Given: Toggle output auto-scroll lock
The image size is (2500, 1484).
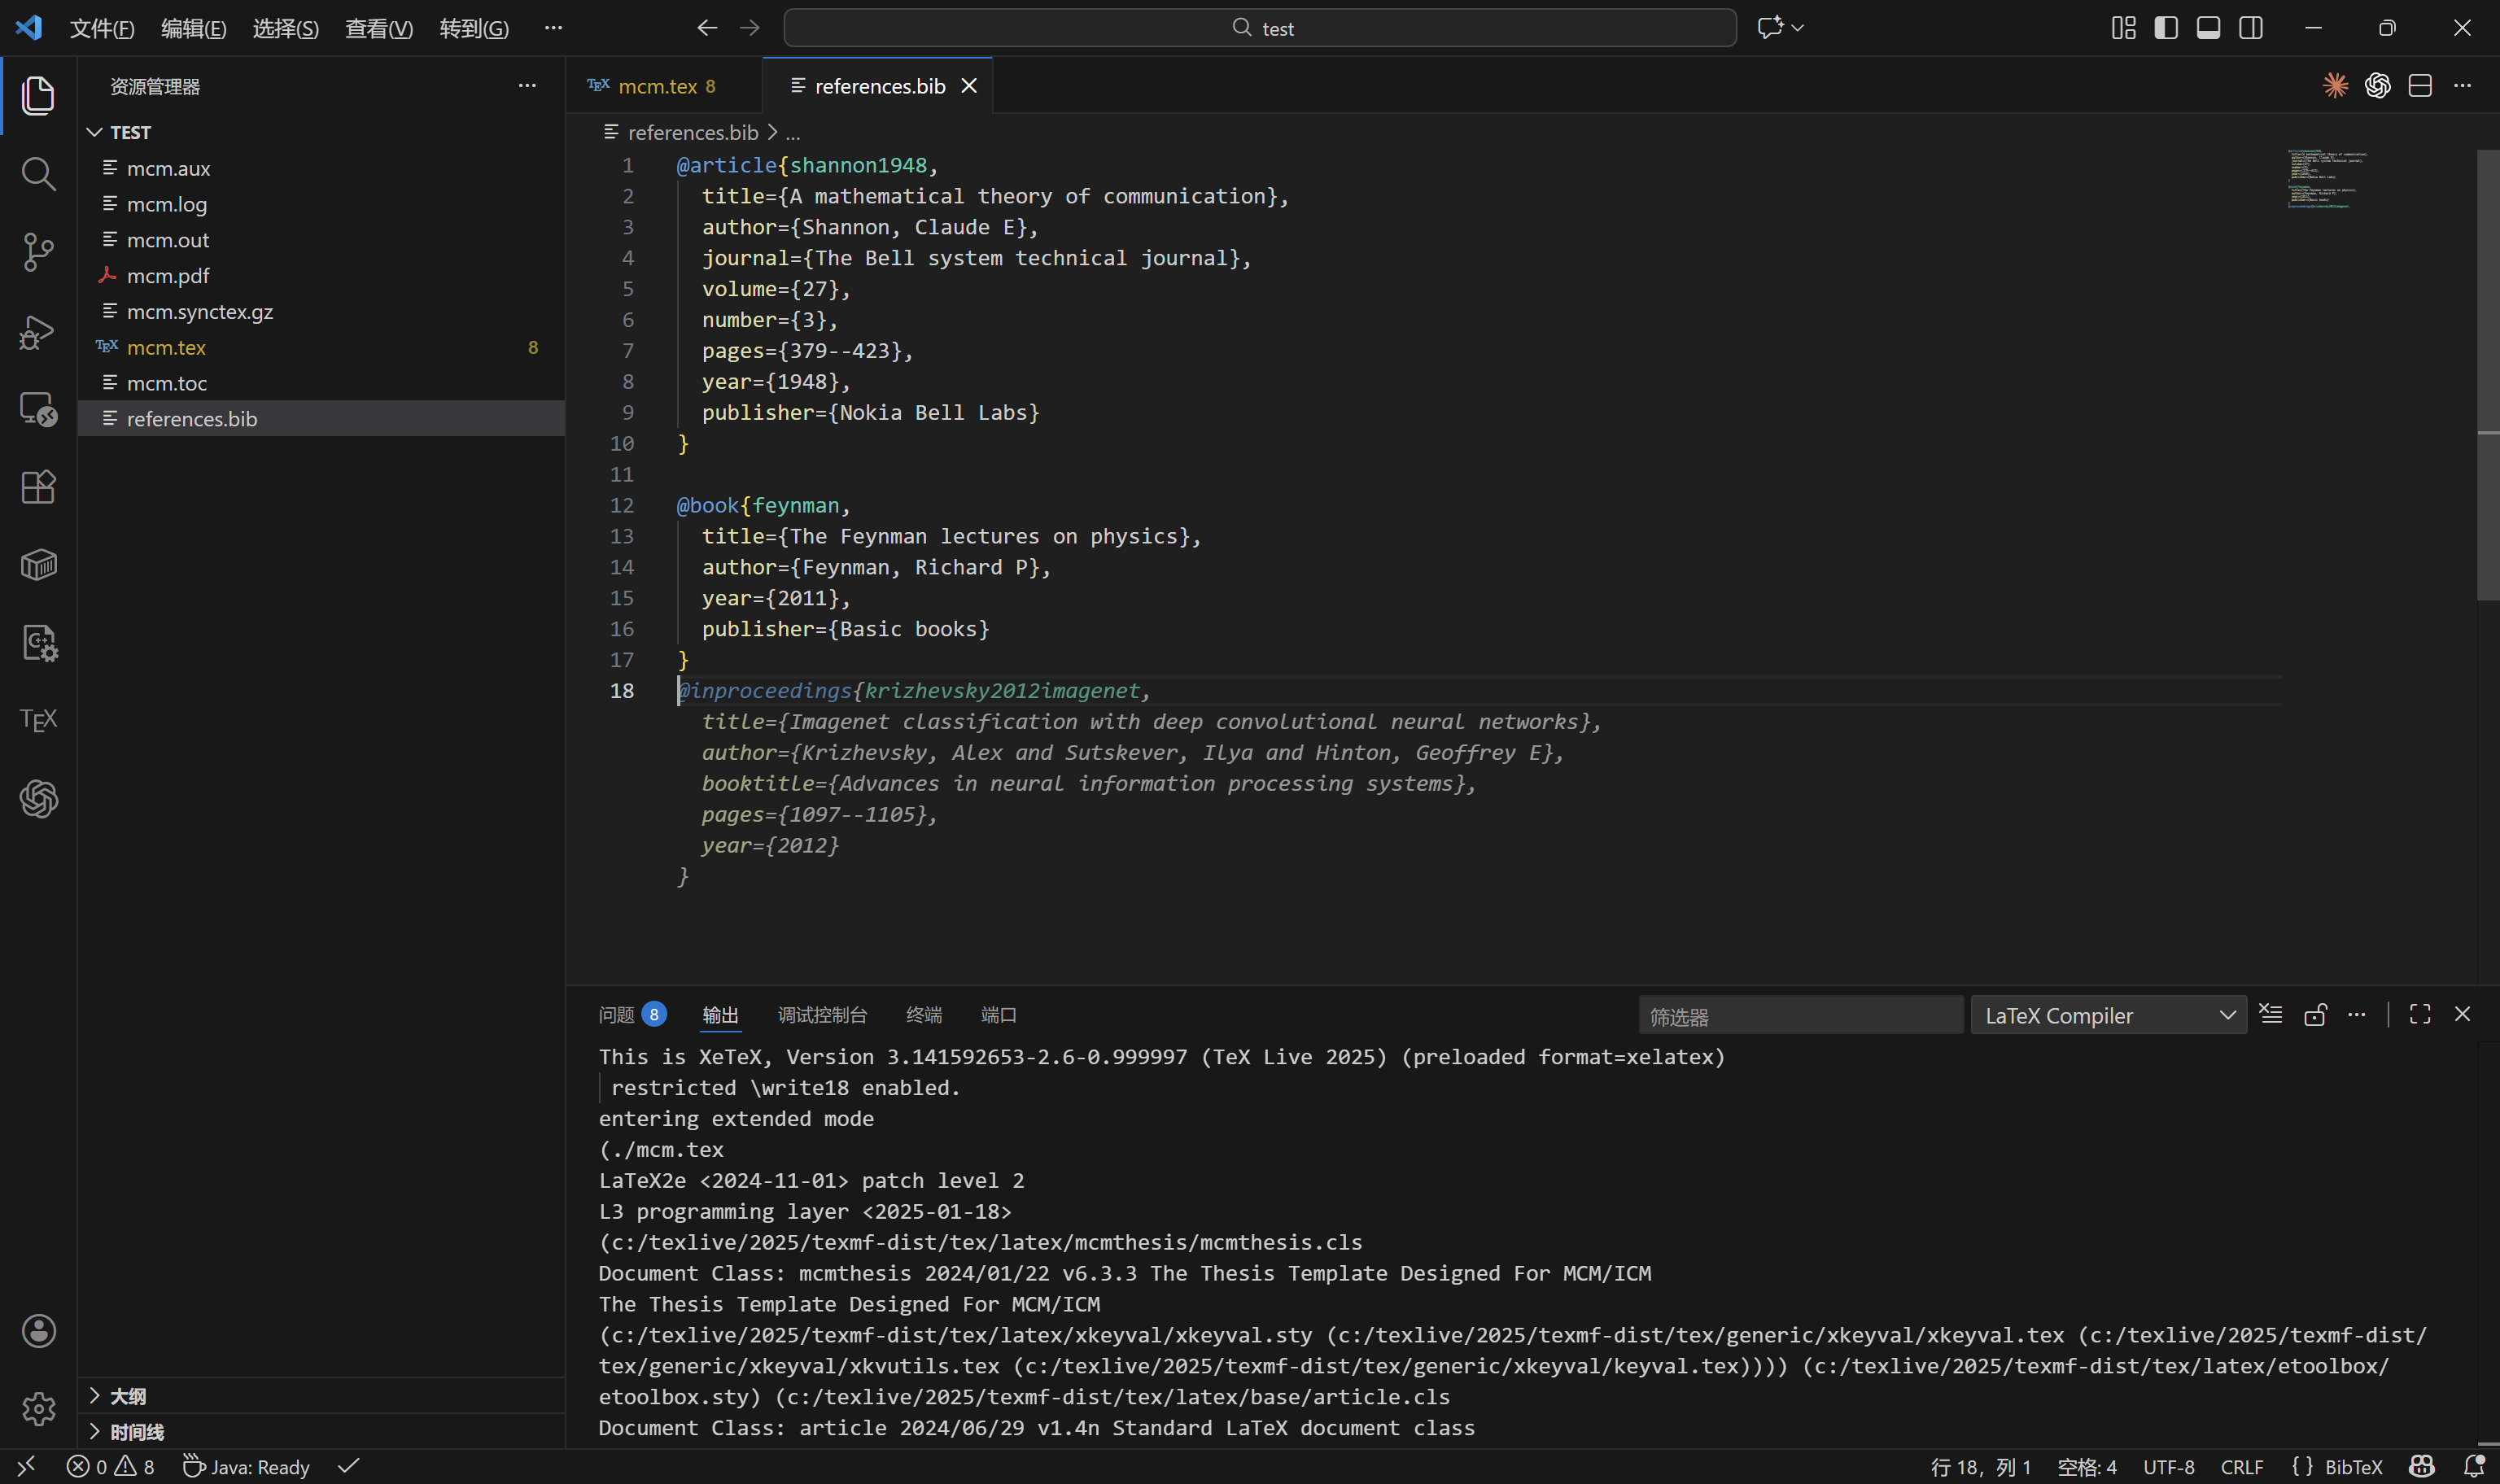Looking at the screenshot, I should pyautogui.click(x=2314, y=1015).
